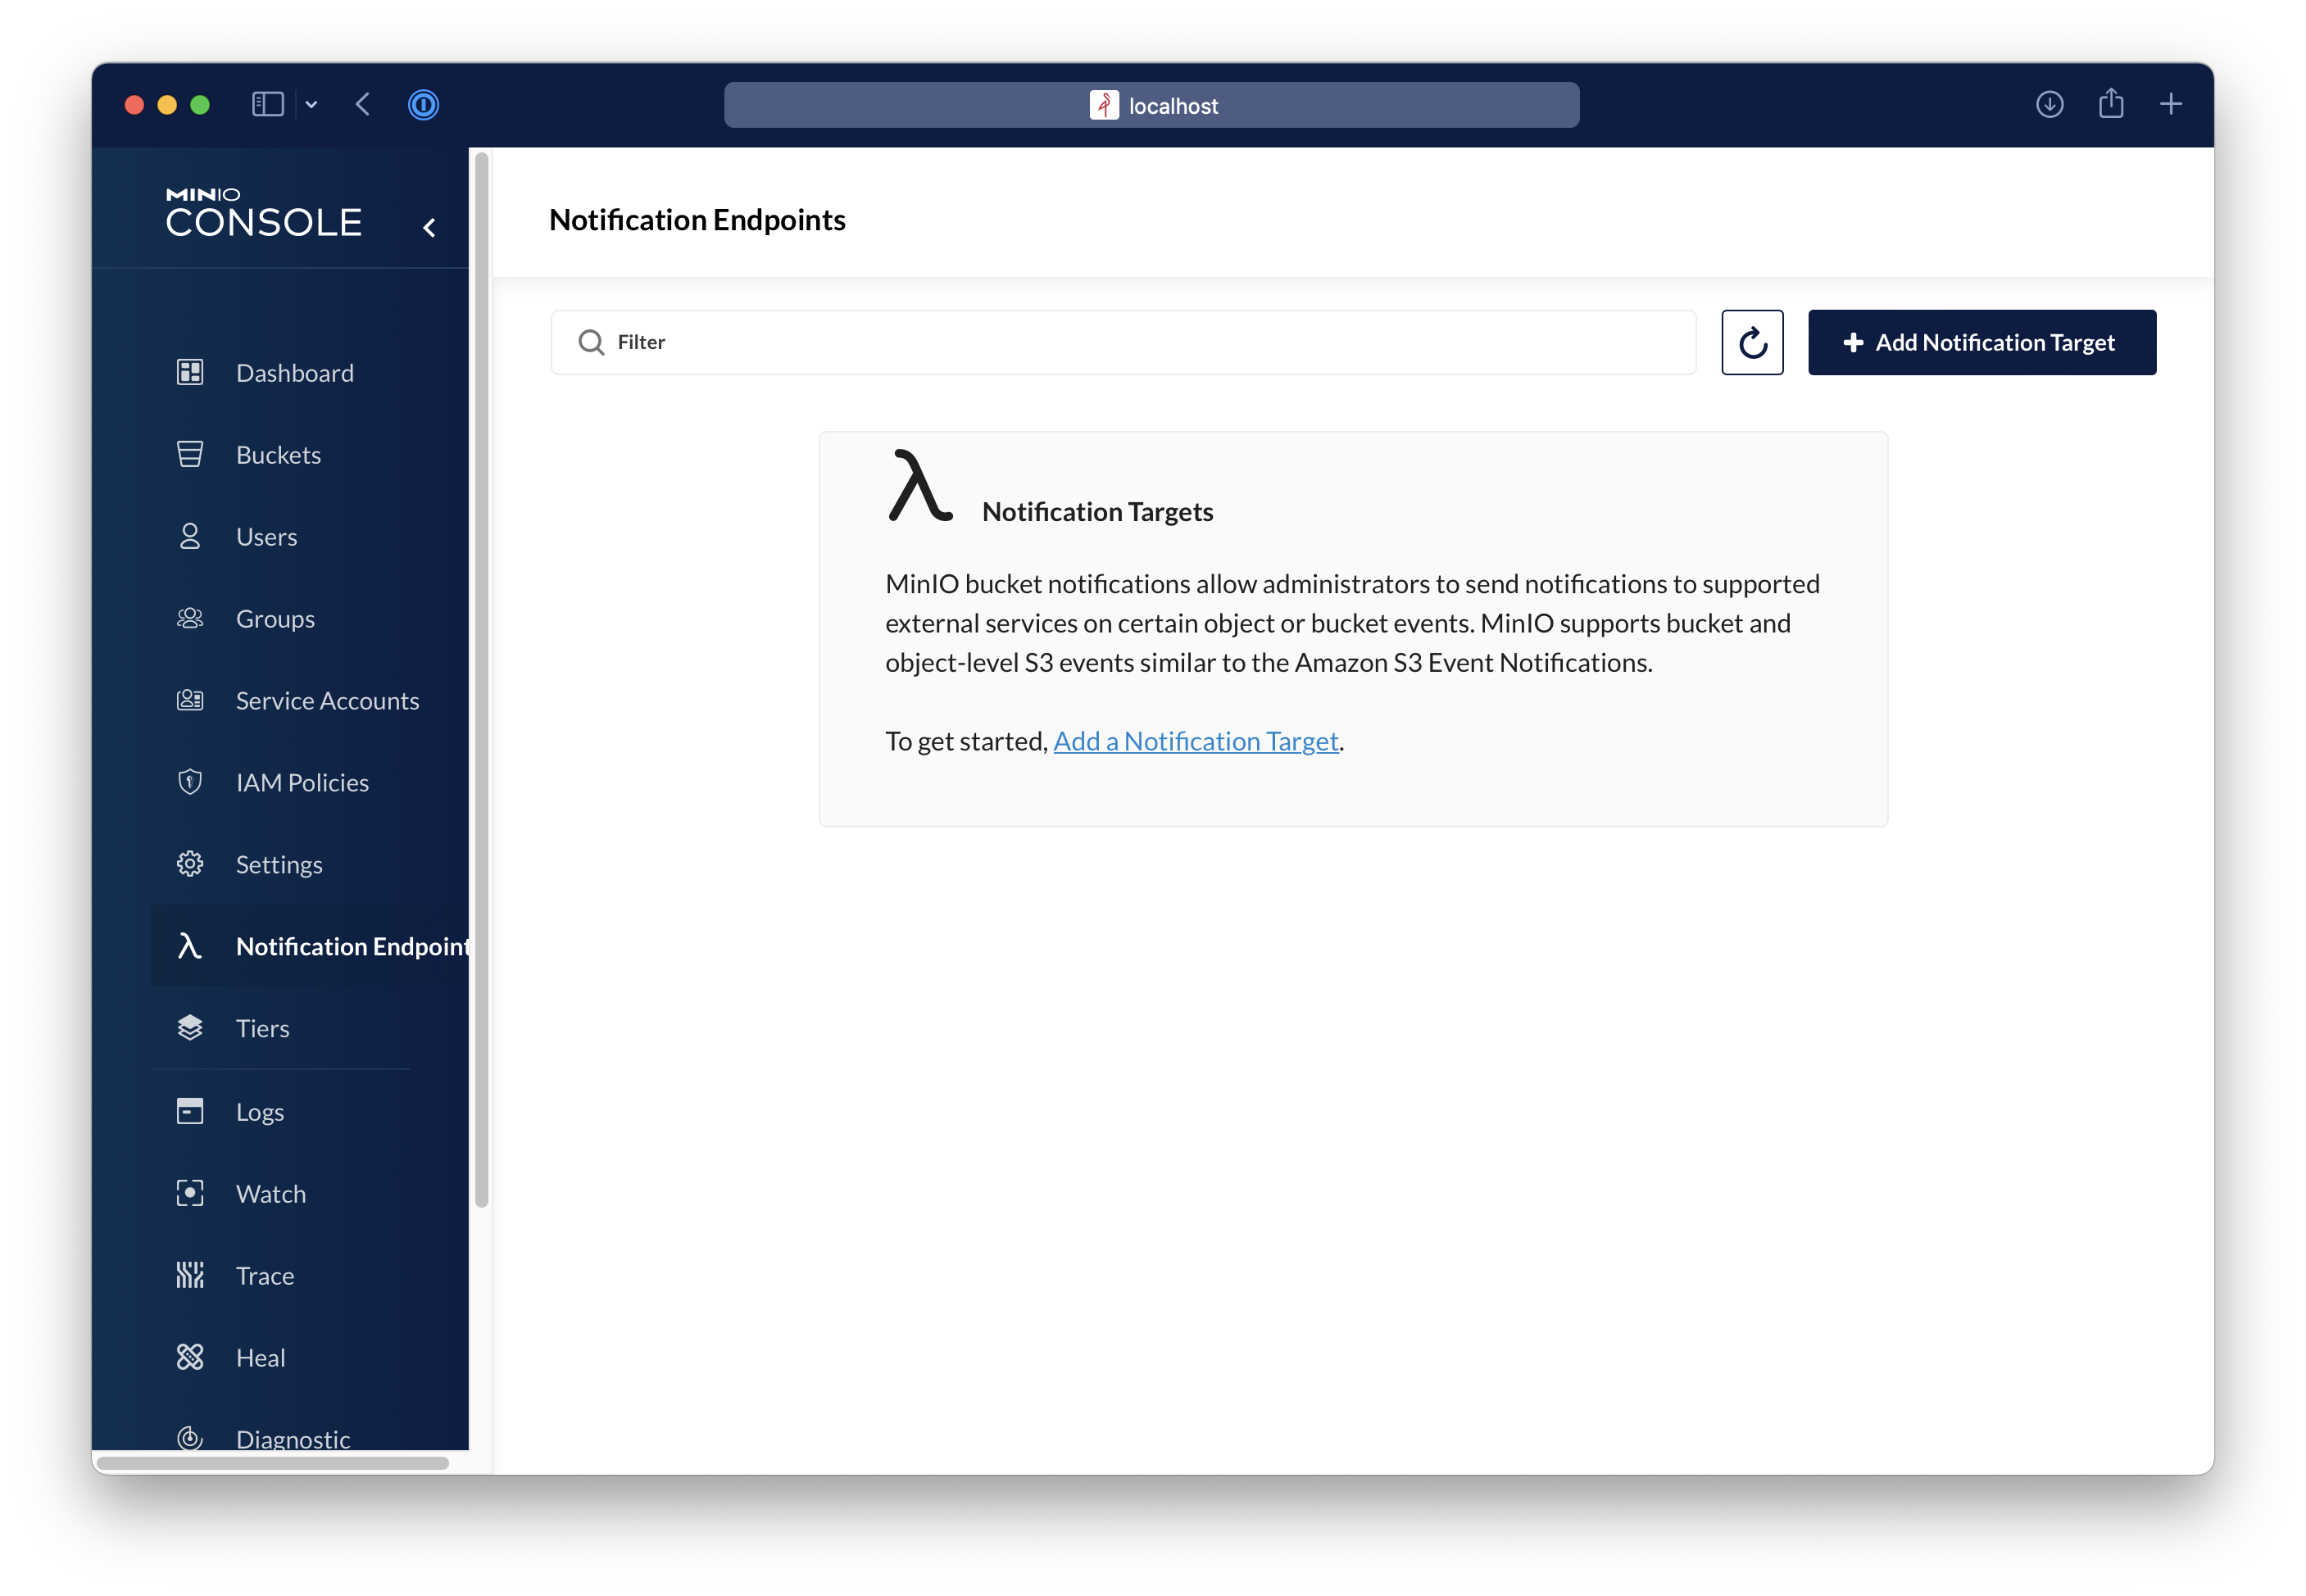Open the Logs menu item

pyautogui.click(x=260, y=1112)
